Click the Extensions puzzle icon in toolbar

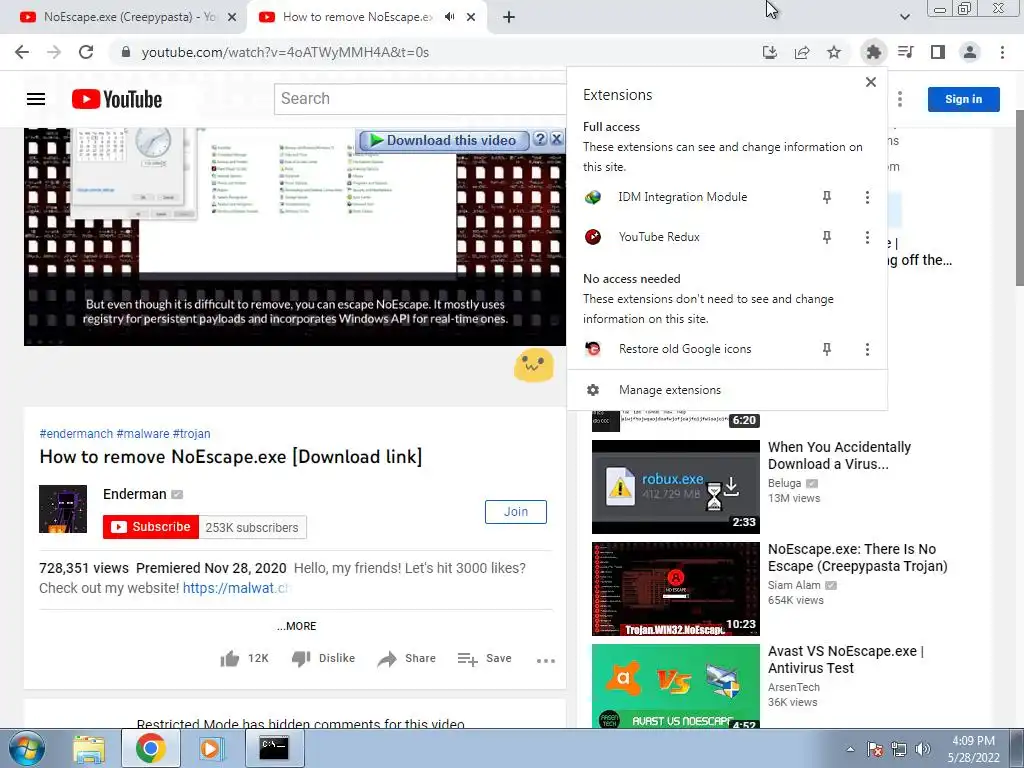pyautogui.click(x=873, y=52)
